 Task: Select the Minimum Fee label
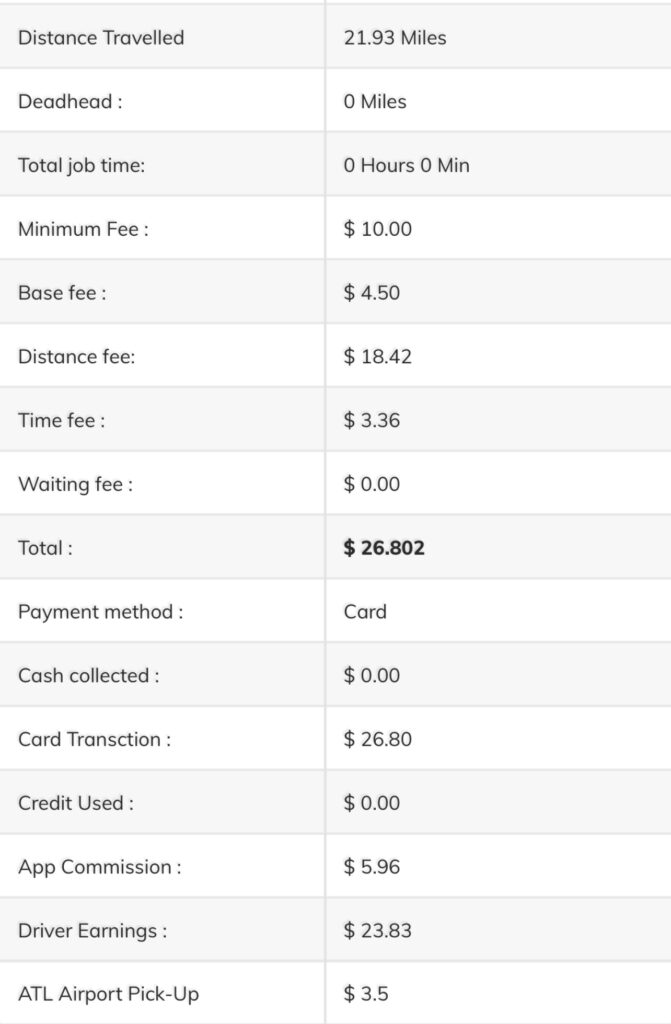point(83,229)
